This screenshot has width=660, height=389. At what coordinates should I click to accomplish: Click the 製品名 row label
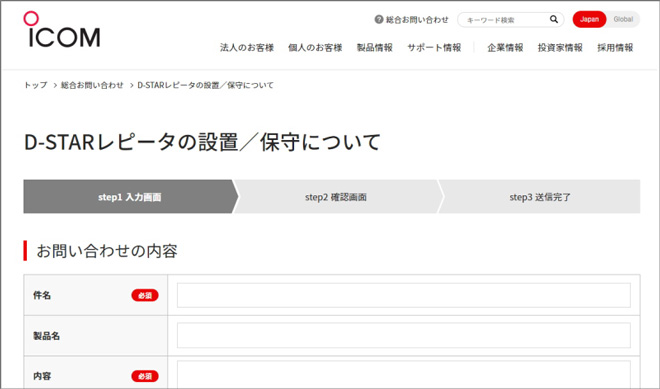pyautogui.click(x=46, y=336)
